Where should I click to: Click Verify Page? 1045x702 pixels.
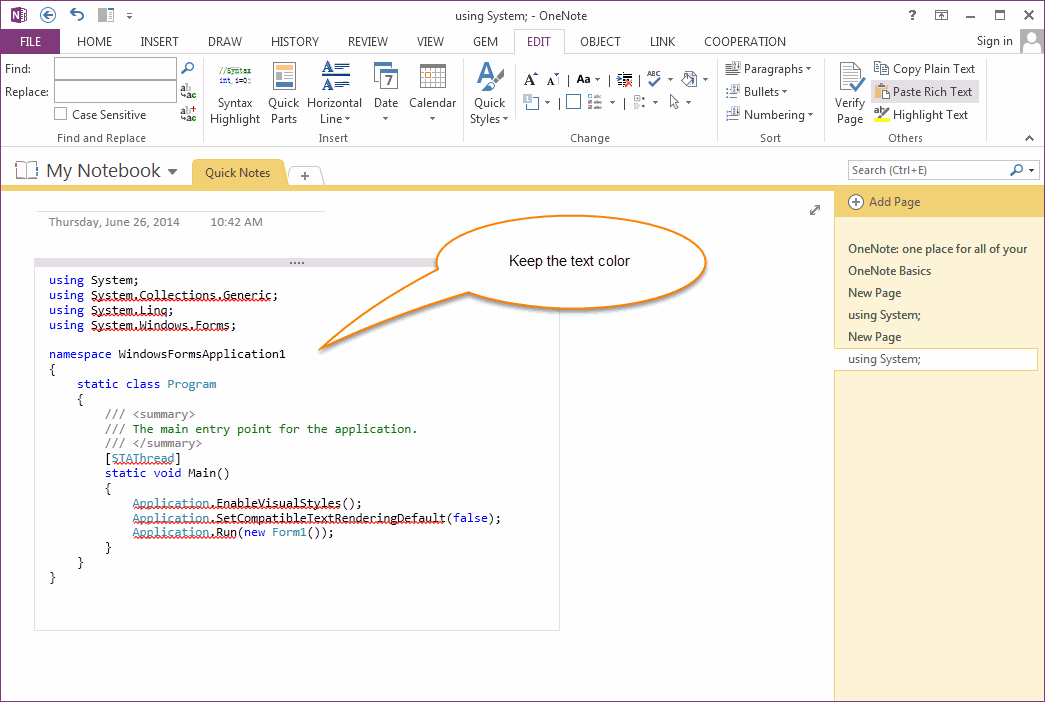click(849, 92)
